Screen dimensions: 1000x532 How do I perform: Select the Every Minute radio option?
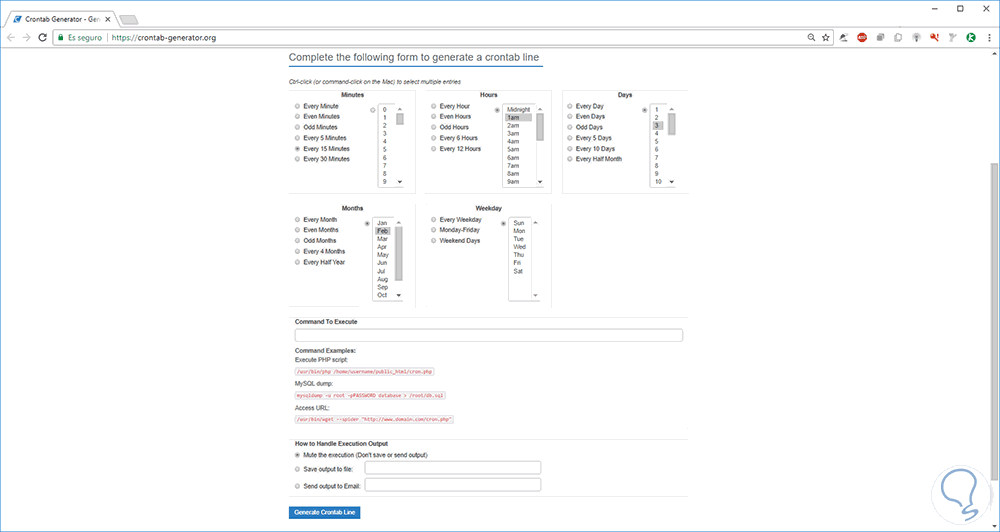(x=297, y=107)
